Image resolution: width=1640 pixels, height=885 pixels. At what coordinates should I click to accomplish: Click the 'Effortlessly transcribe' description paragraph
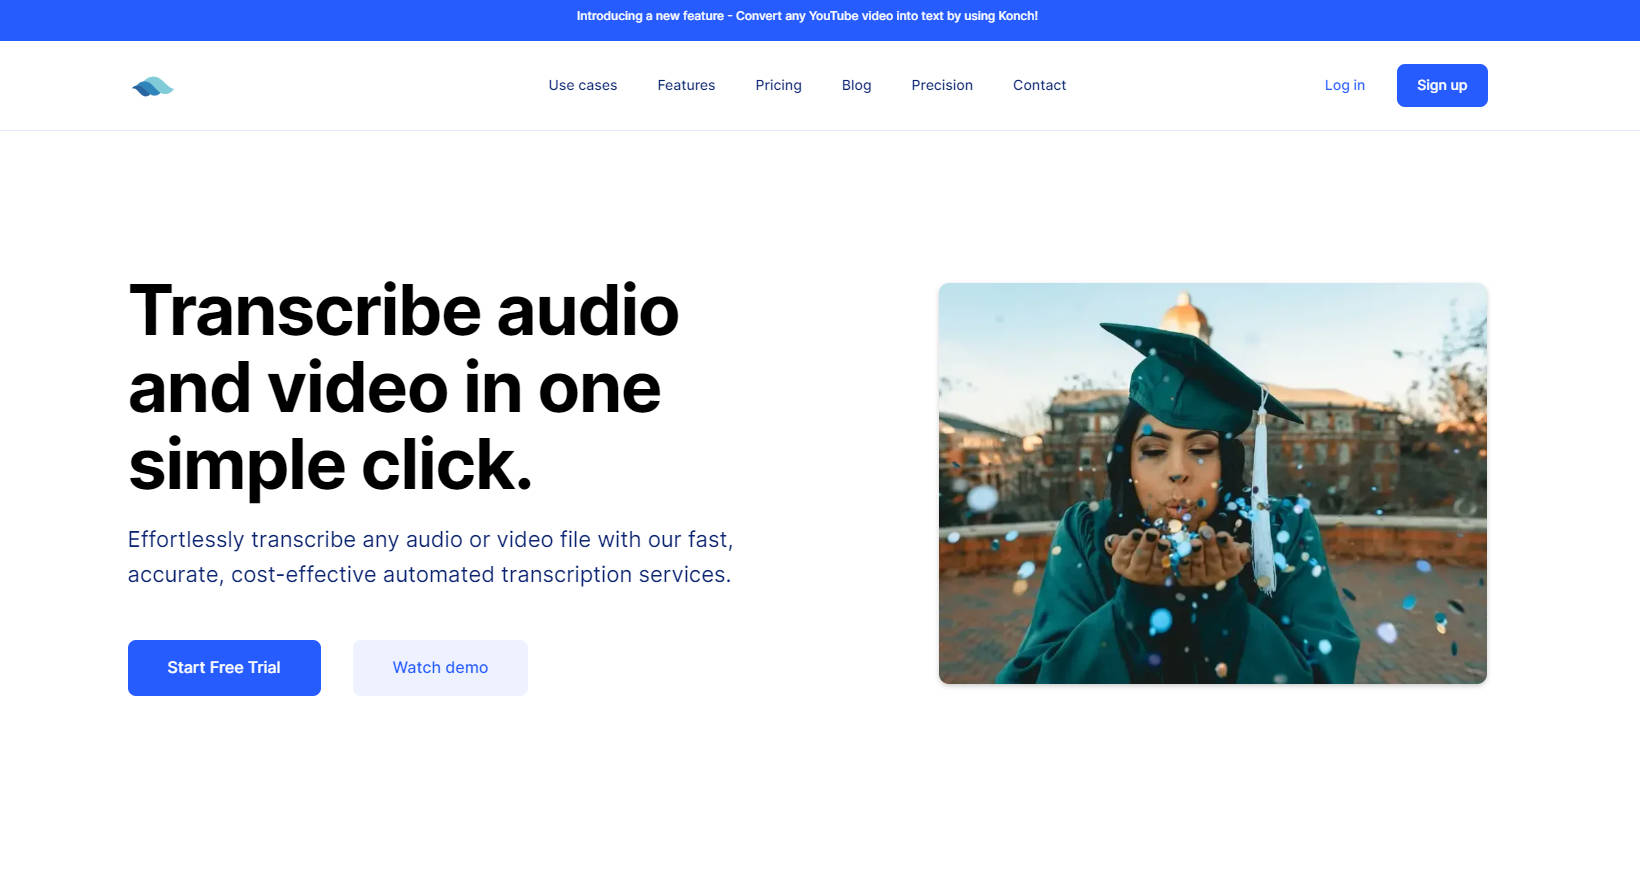coord(430,557)
